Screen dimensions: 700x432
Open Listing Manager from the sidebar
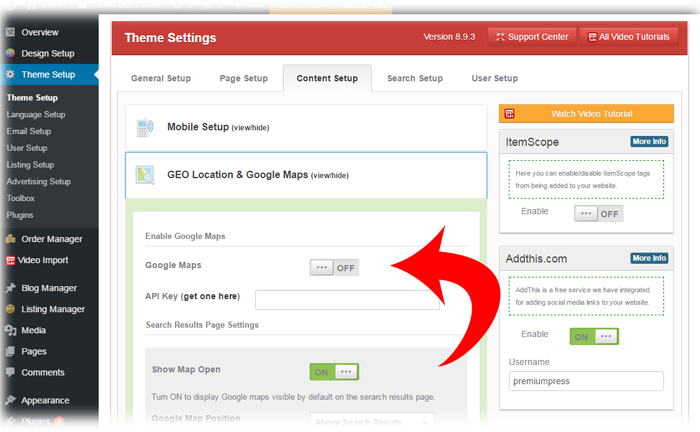click(x=53, y=309)
